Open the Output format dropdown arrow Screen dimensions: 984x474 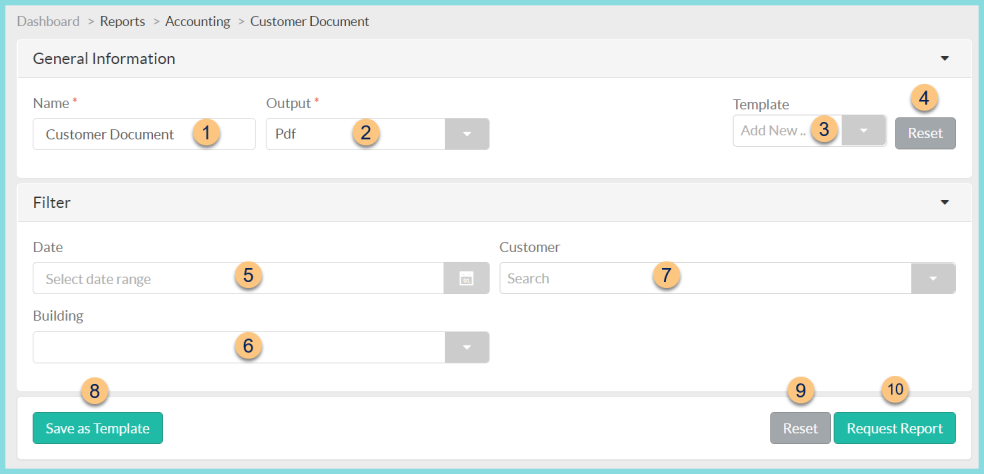pyautogui.click(x=467, y=134)
